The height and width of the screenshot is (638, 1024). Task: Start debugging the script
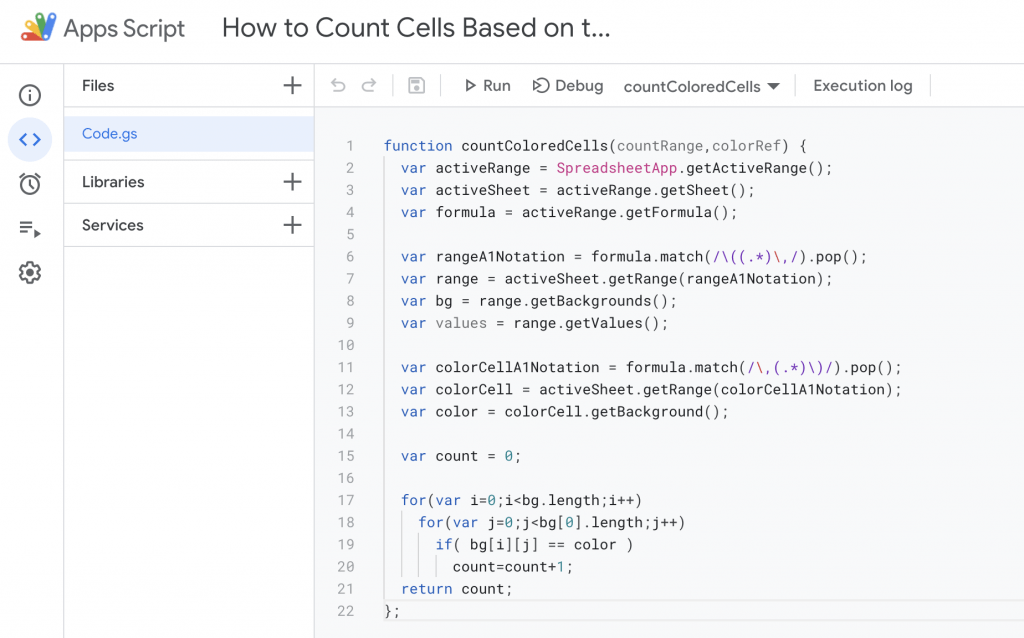click(x=568, y=85)
